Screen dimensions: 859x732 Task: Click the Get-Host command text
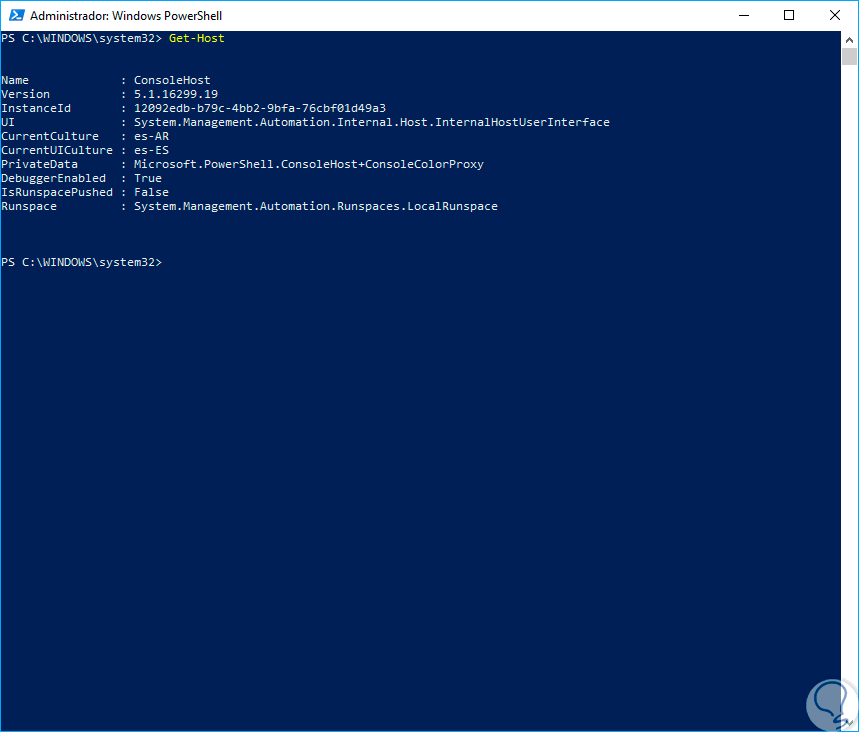[x=197, y=38]
